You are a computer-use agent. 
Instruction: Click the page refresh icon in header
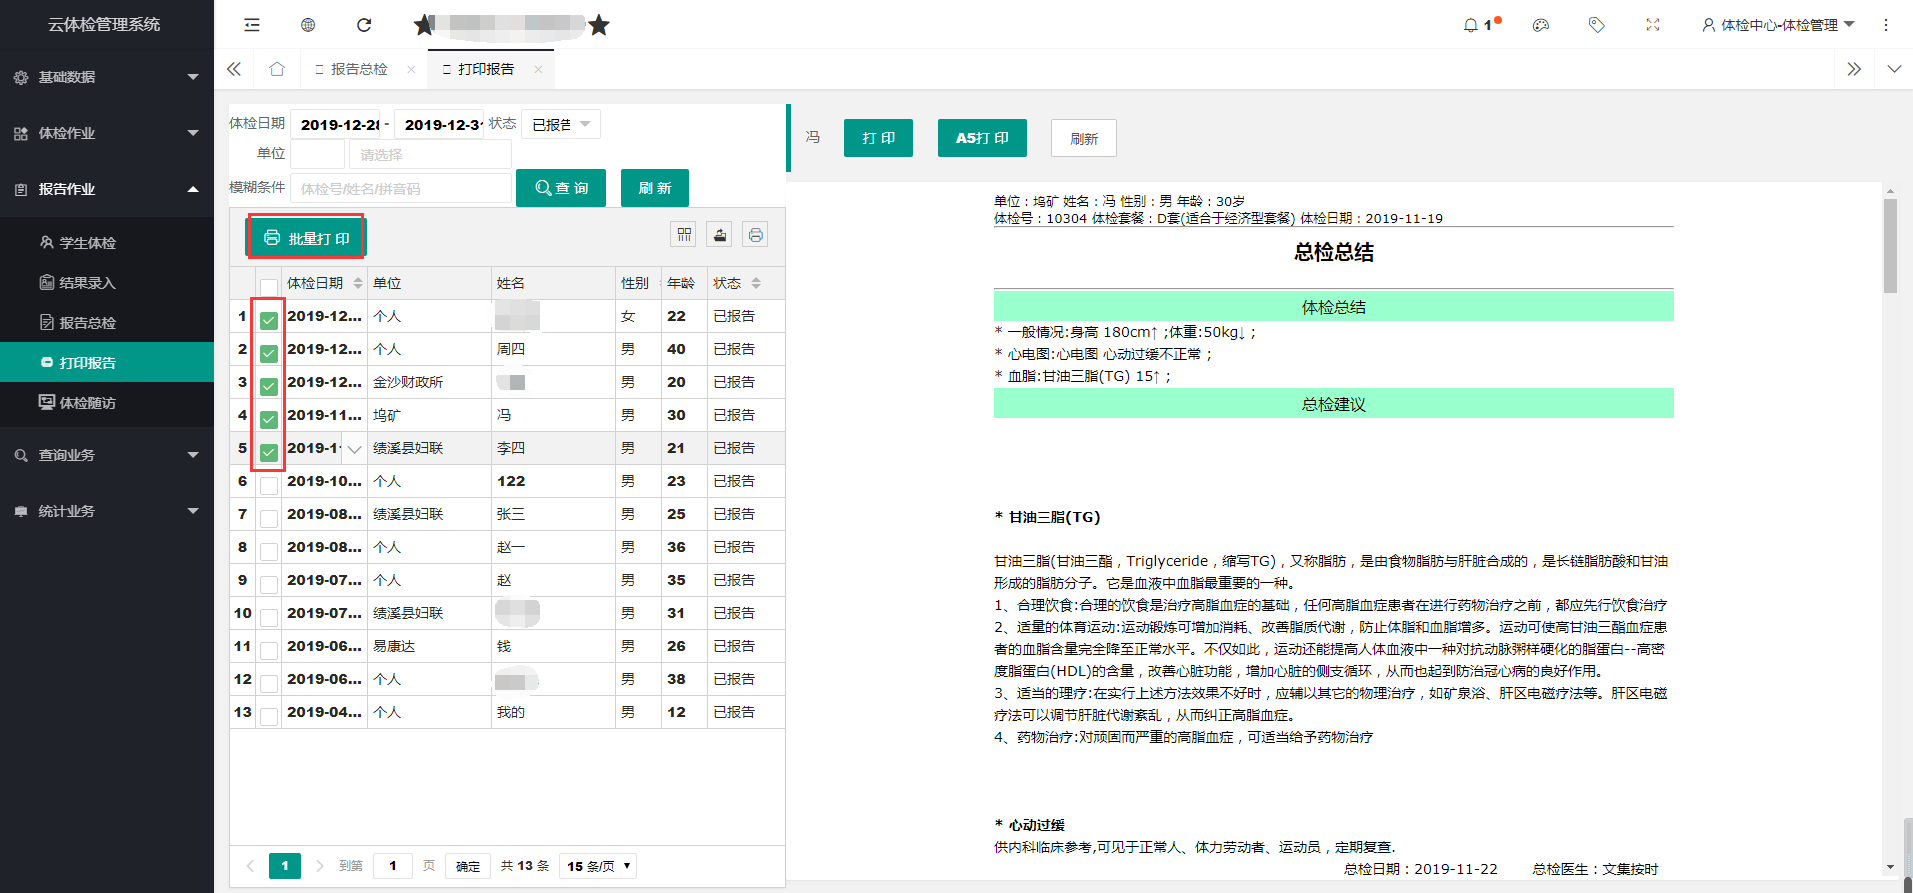pos(364,25)
